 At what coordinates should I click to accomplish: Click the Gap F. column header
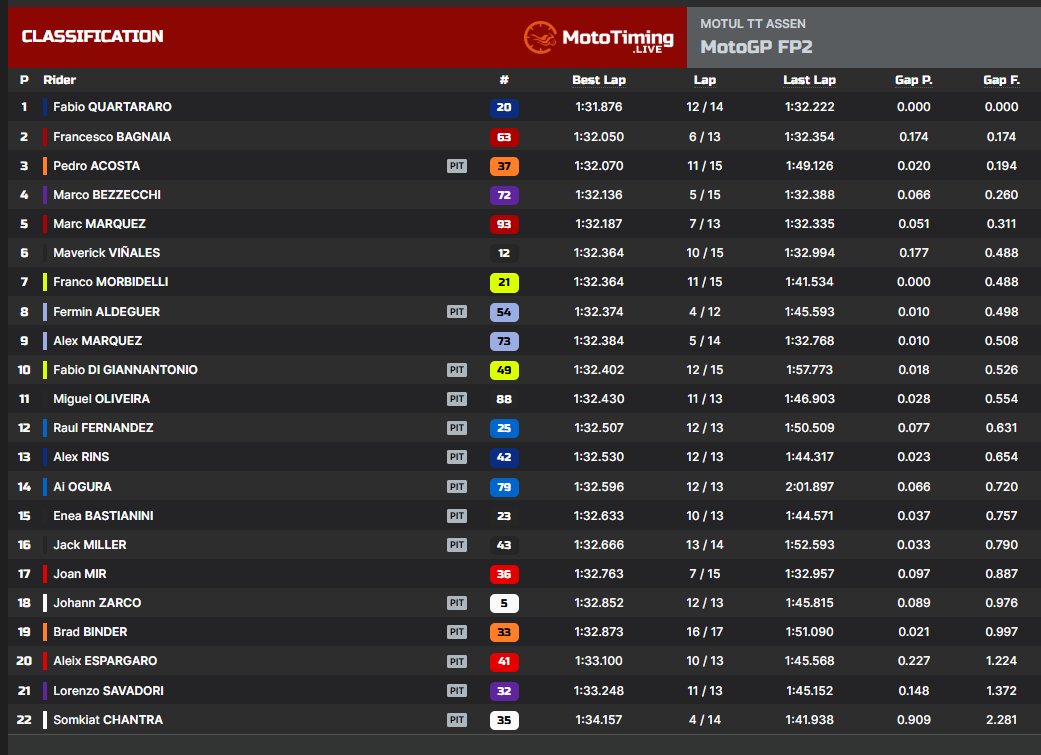[1001, 80]
